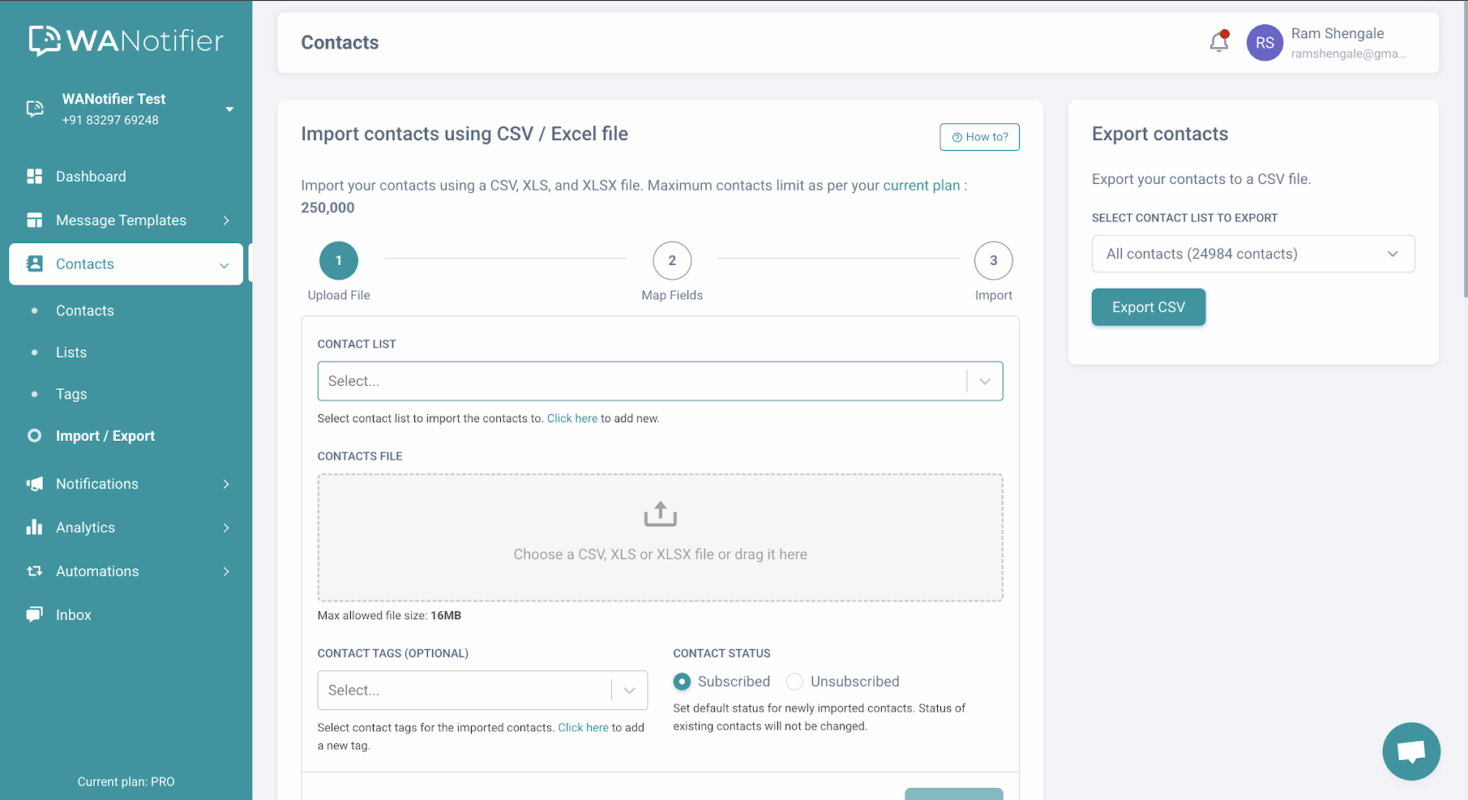Select the Automations sidebar icon
This screenshot has height=800, width=1468.
36,571
